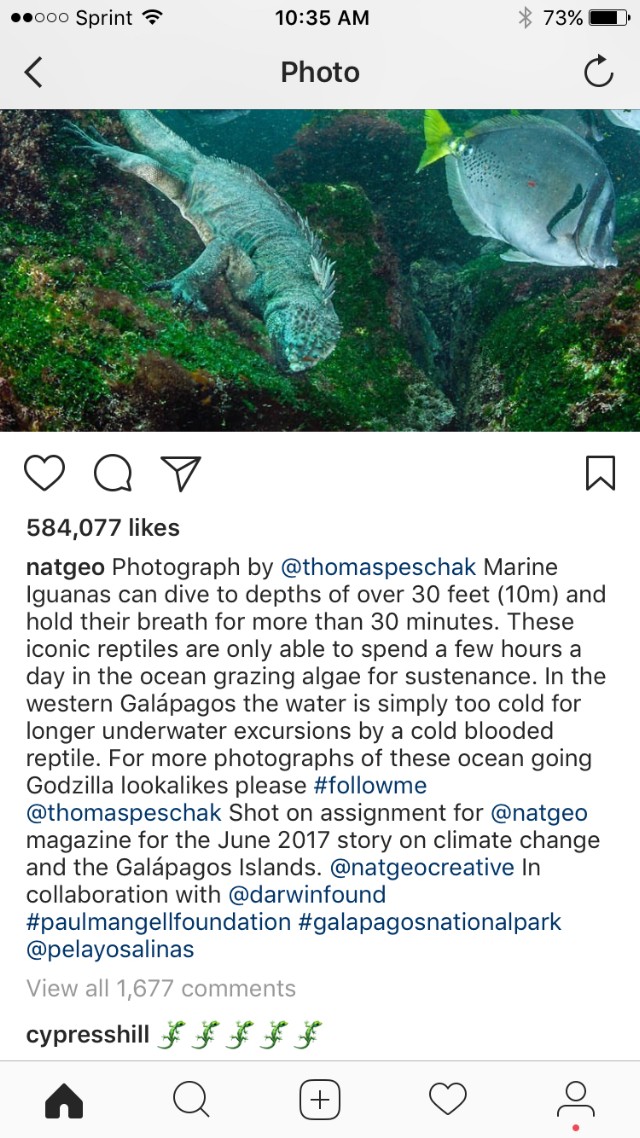Open the Search tab
640x1138 pixels.
[x=191, y=1100]
